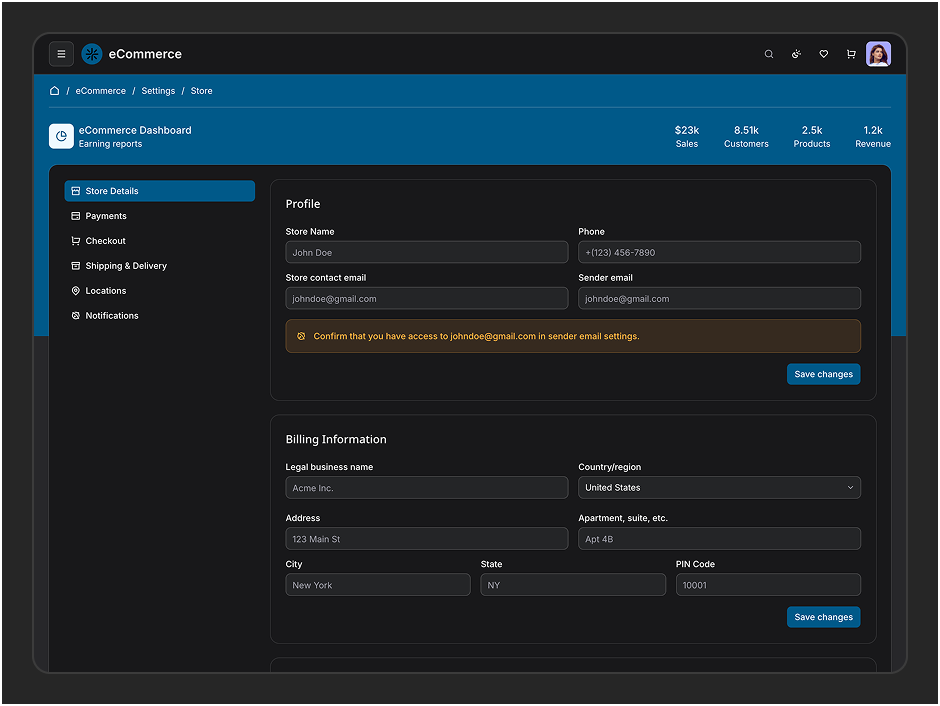Open Notifications settings tab
The height and width of the screenshot is (706, 940).
[159, 316]
